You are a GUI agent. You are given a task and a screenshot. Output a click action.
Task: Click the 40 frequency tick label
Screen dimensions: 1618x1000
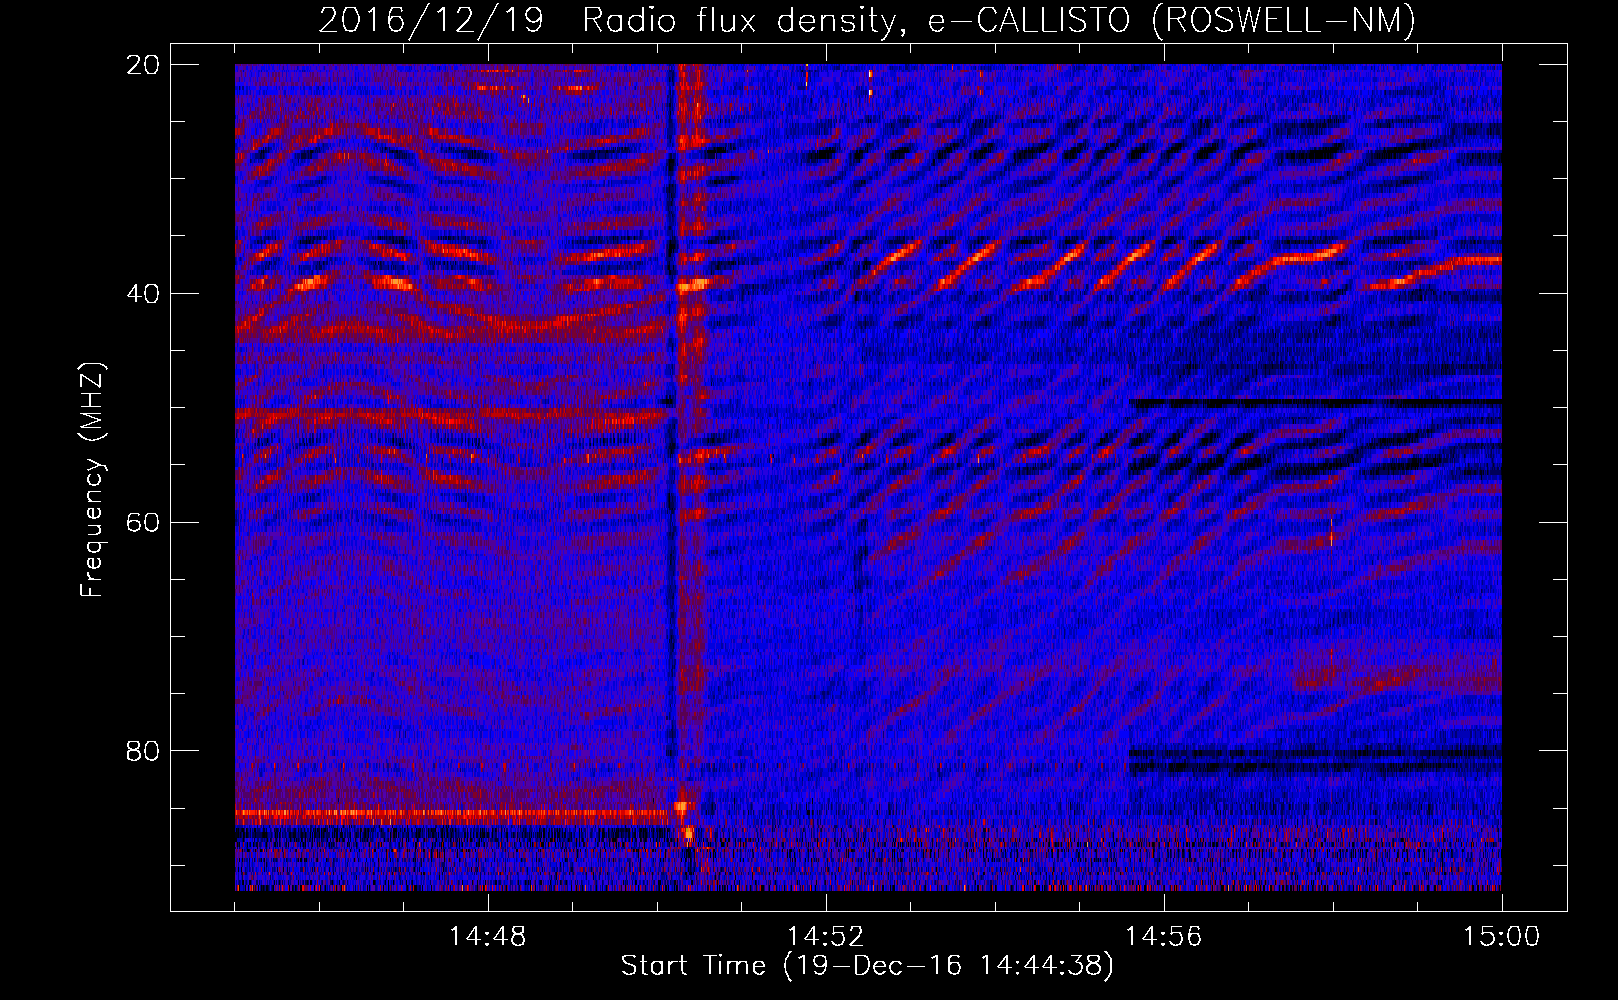point(144,294)
